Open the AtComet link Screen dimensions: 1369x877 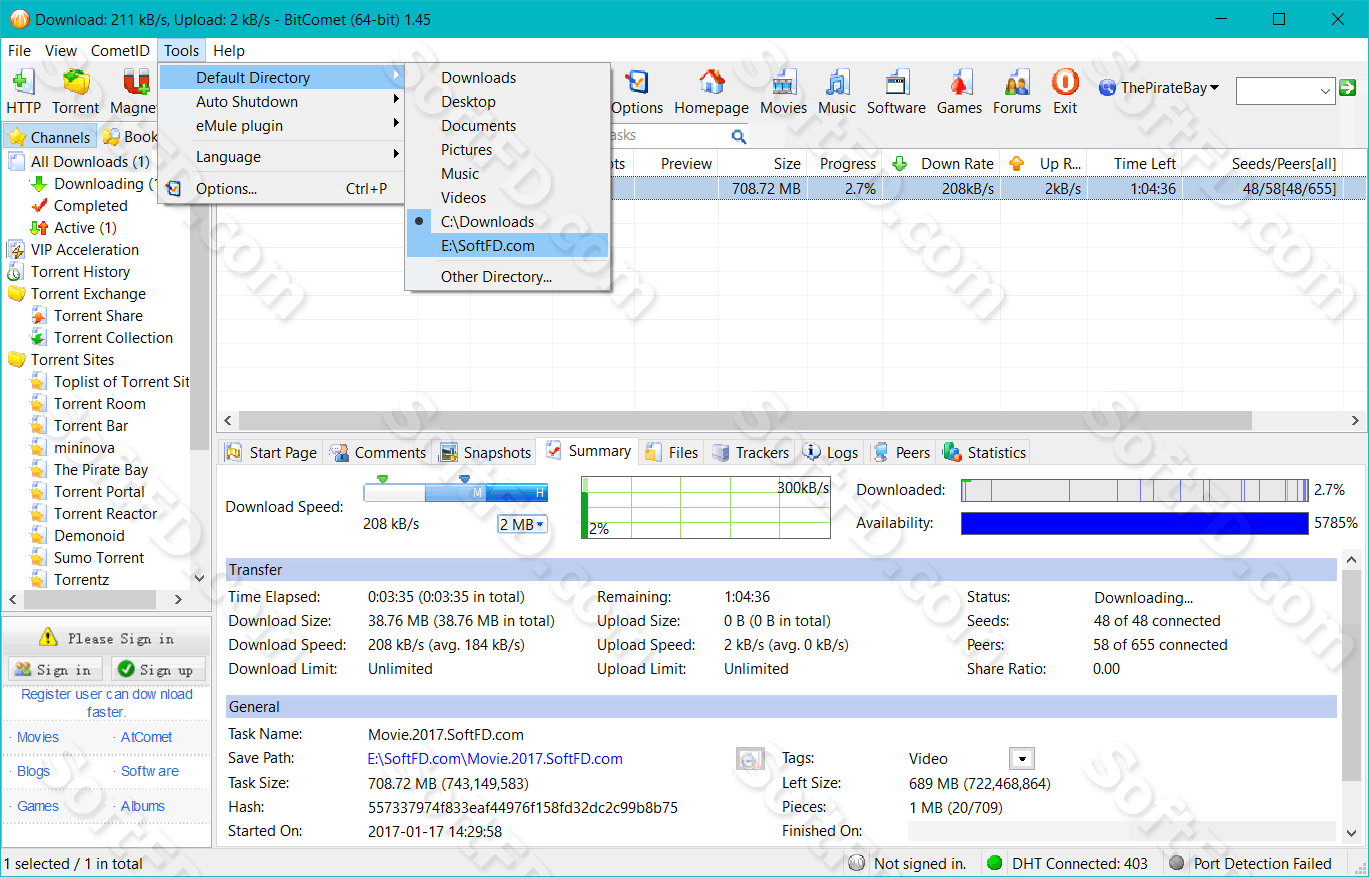[x=146, y=737]
